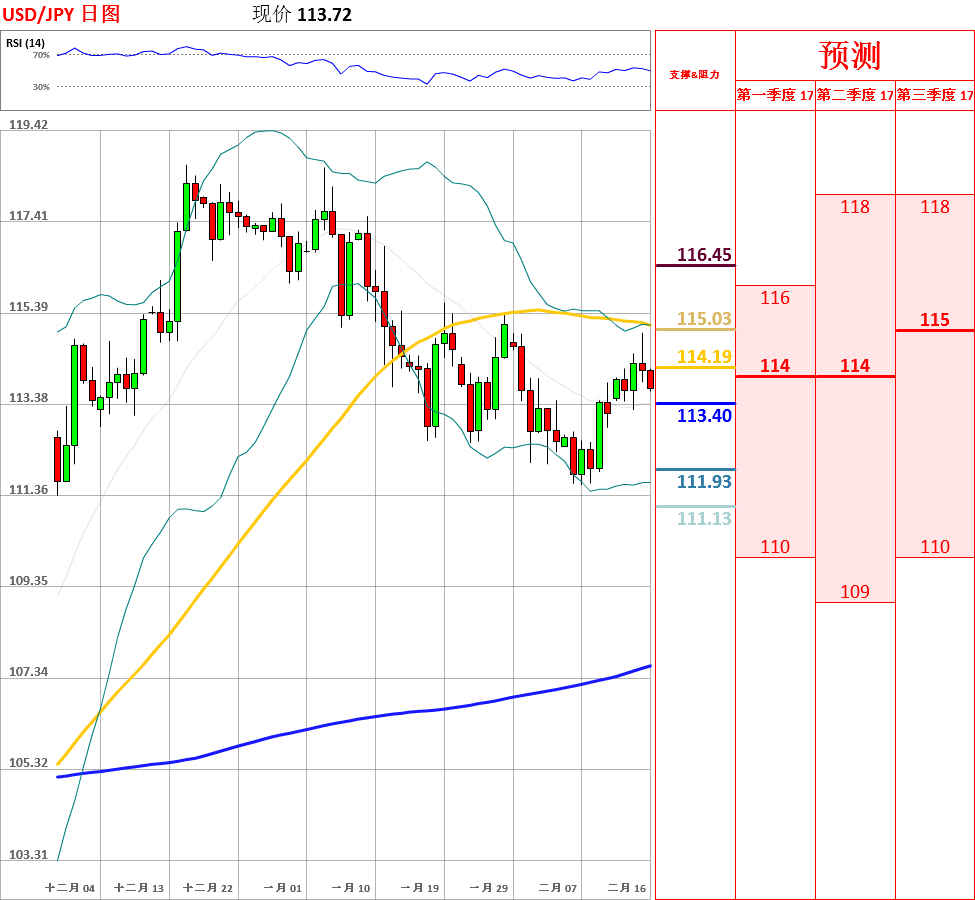Select the 第二季度 17 column header
The image size is (975, 900).
tap(855, 95)
